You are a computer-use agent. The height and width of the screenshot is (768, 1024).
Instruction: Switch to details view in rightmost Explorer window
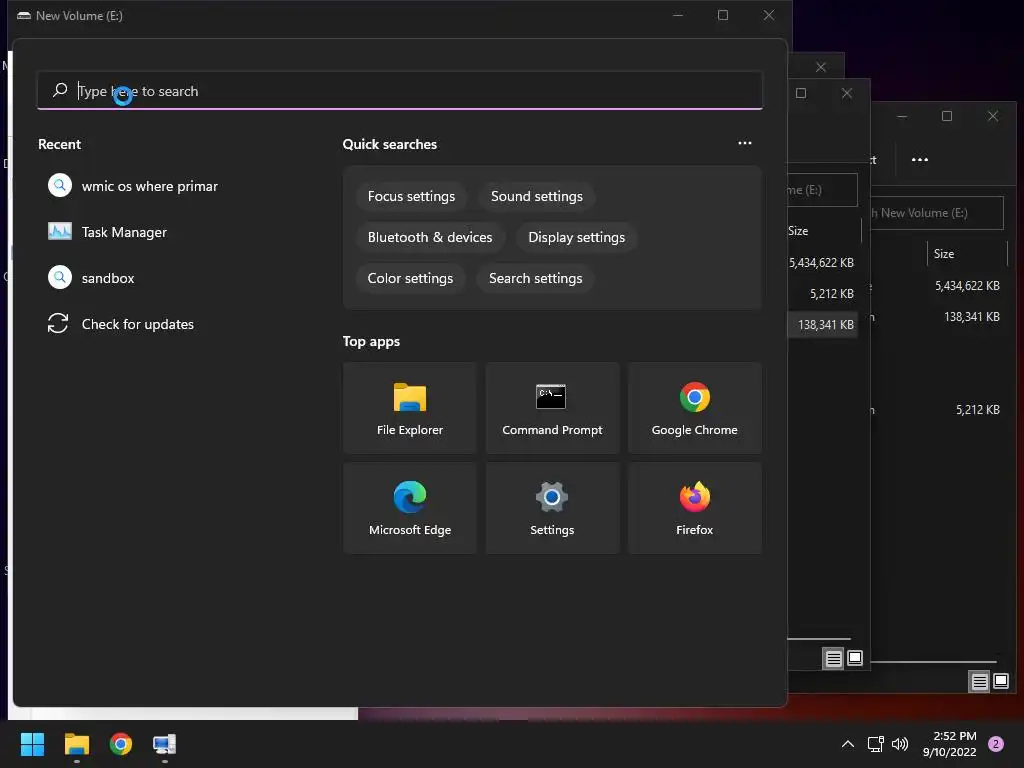[x=980, y=682]
